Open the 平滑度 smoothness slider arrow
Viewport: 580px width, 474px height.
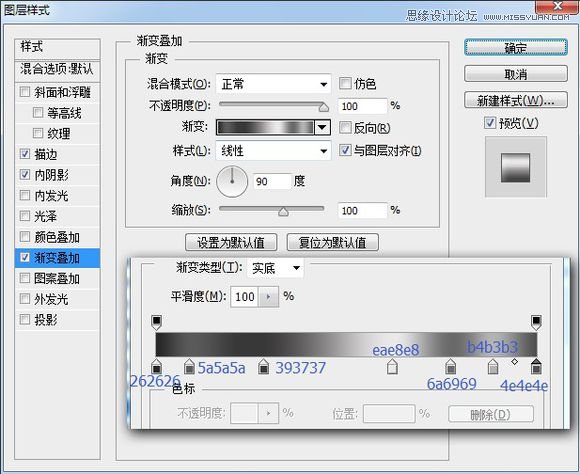[269, 297]
